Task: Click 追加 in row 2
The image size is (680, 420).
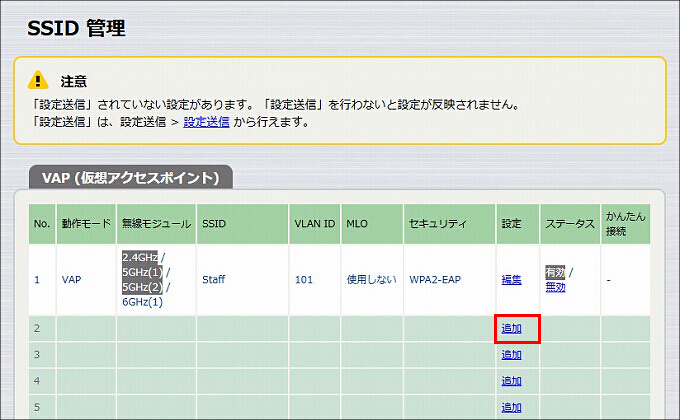Action: tap(511, 328)
